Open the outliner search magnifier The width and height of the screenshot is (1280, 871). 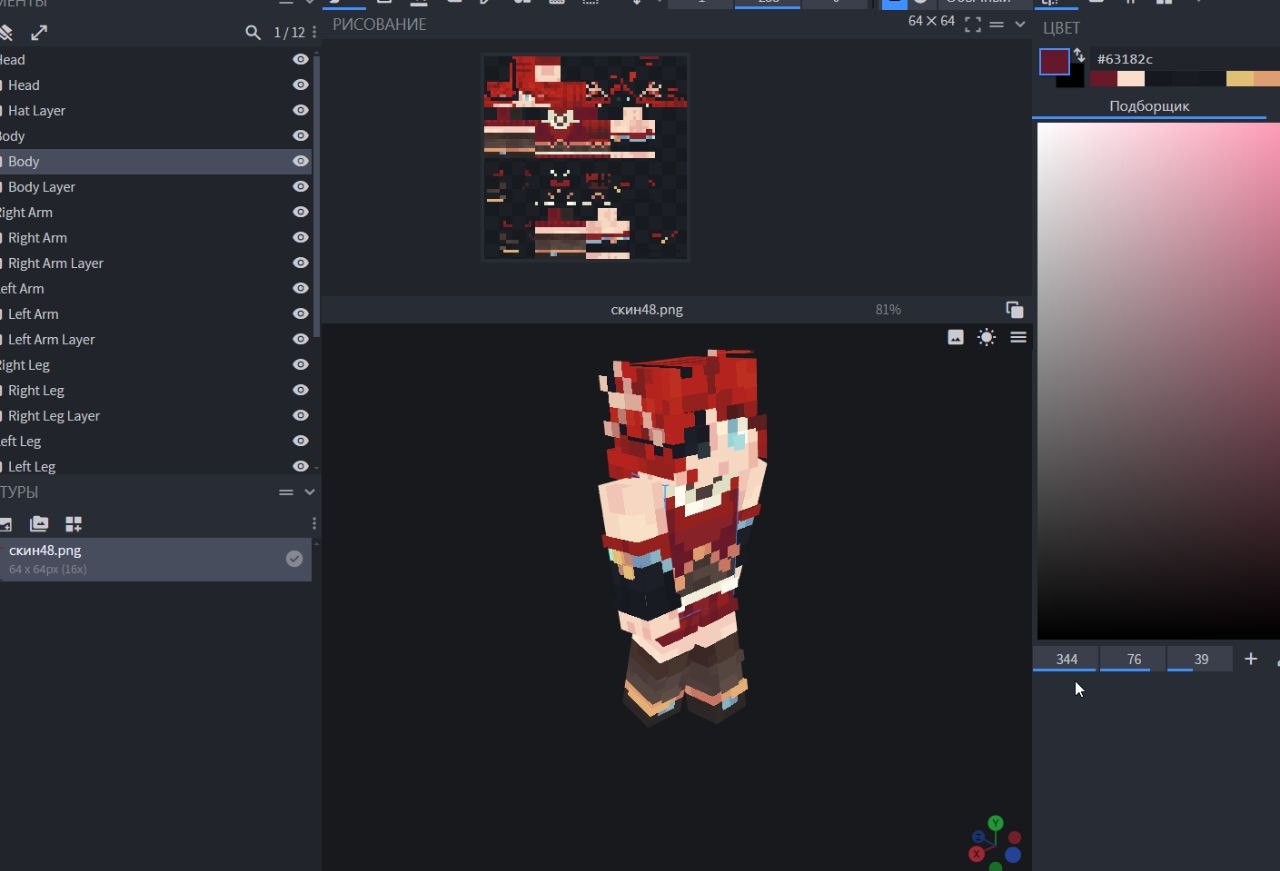(253, 33)
